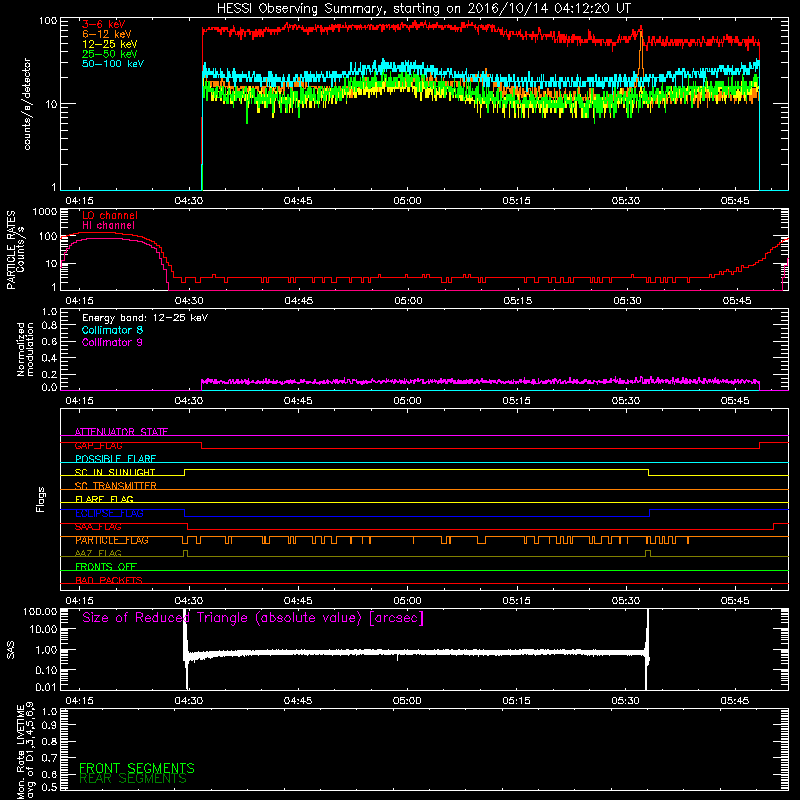
Task: Click the 04:30 tick label under SAS plot
Action: click(x=189, y=701)
